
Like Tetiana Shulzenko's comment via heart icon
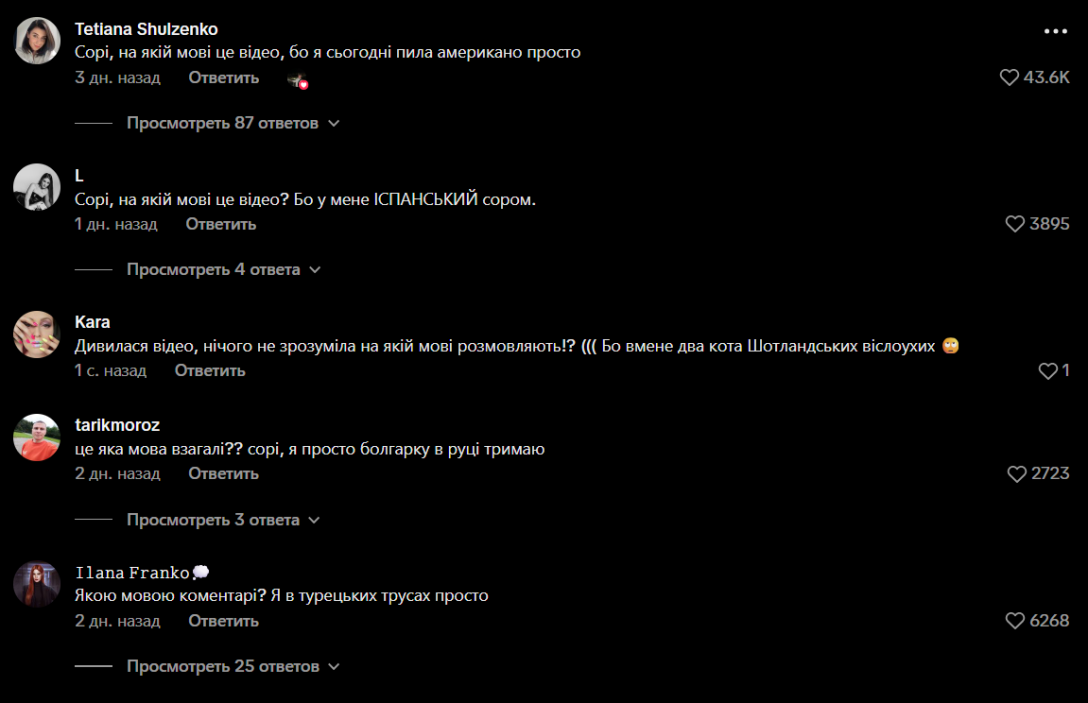pyautogui.click(x=1009, y=77)
